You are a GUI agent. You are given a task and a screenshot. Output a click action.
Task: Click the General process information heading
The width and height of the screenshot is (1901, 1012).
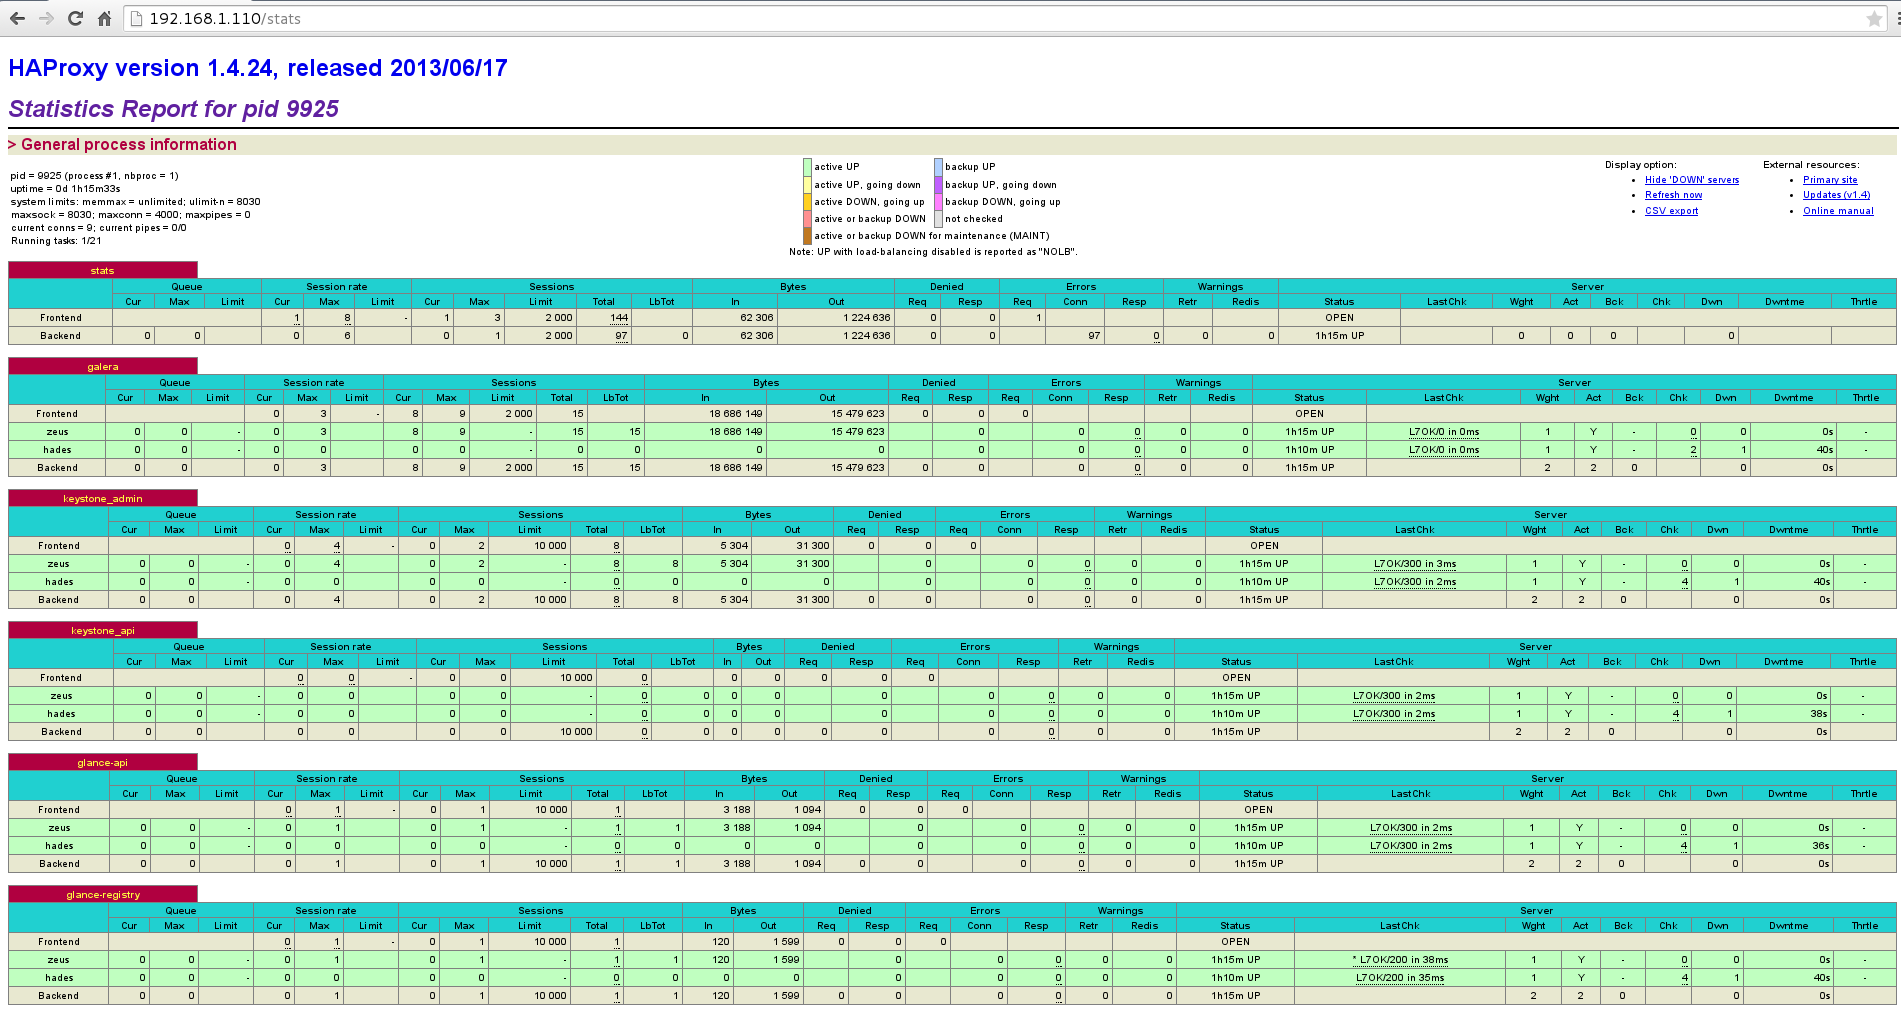click(128, 145)
